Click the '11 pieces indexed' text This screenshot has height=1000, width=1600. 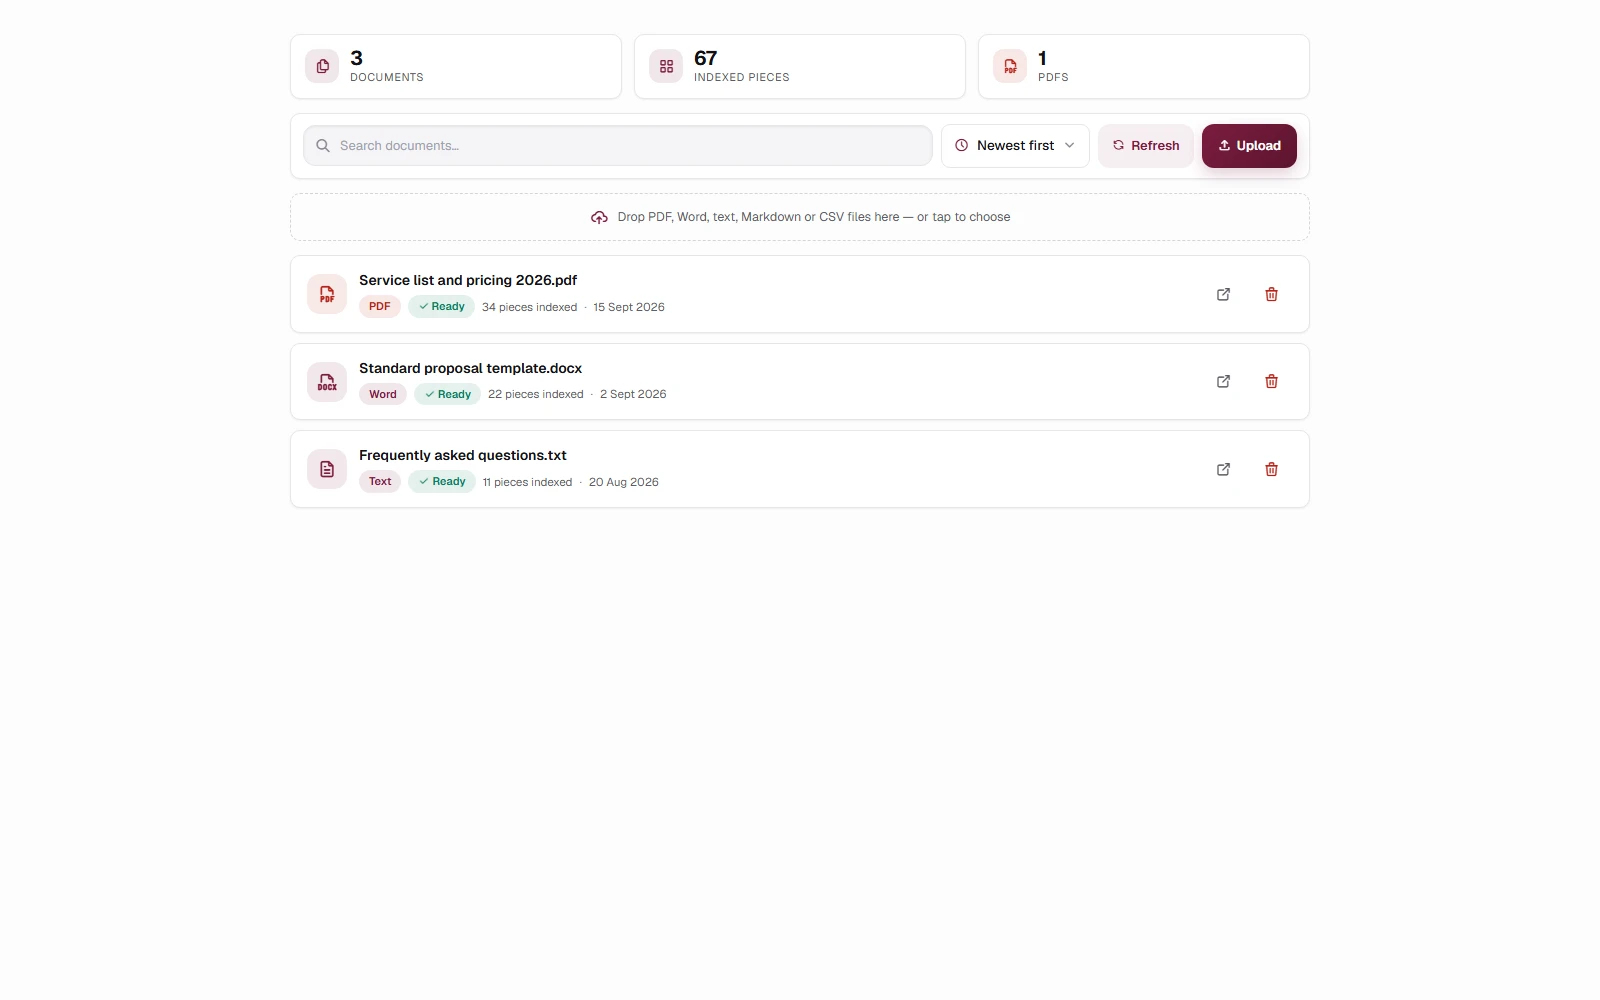528,482
